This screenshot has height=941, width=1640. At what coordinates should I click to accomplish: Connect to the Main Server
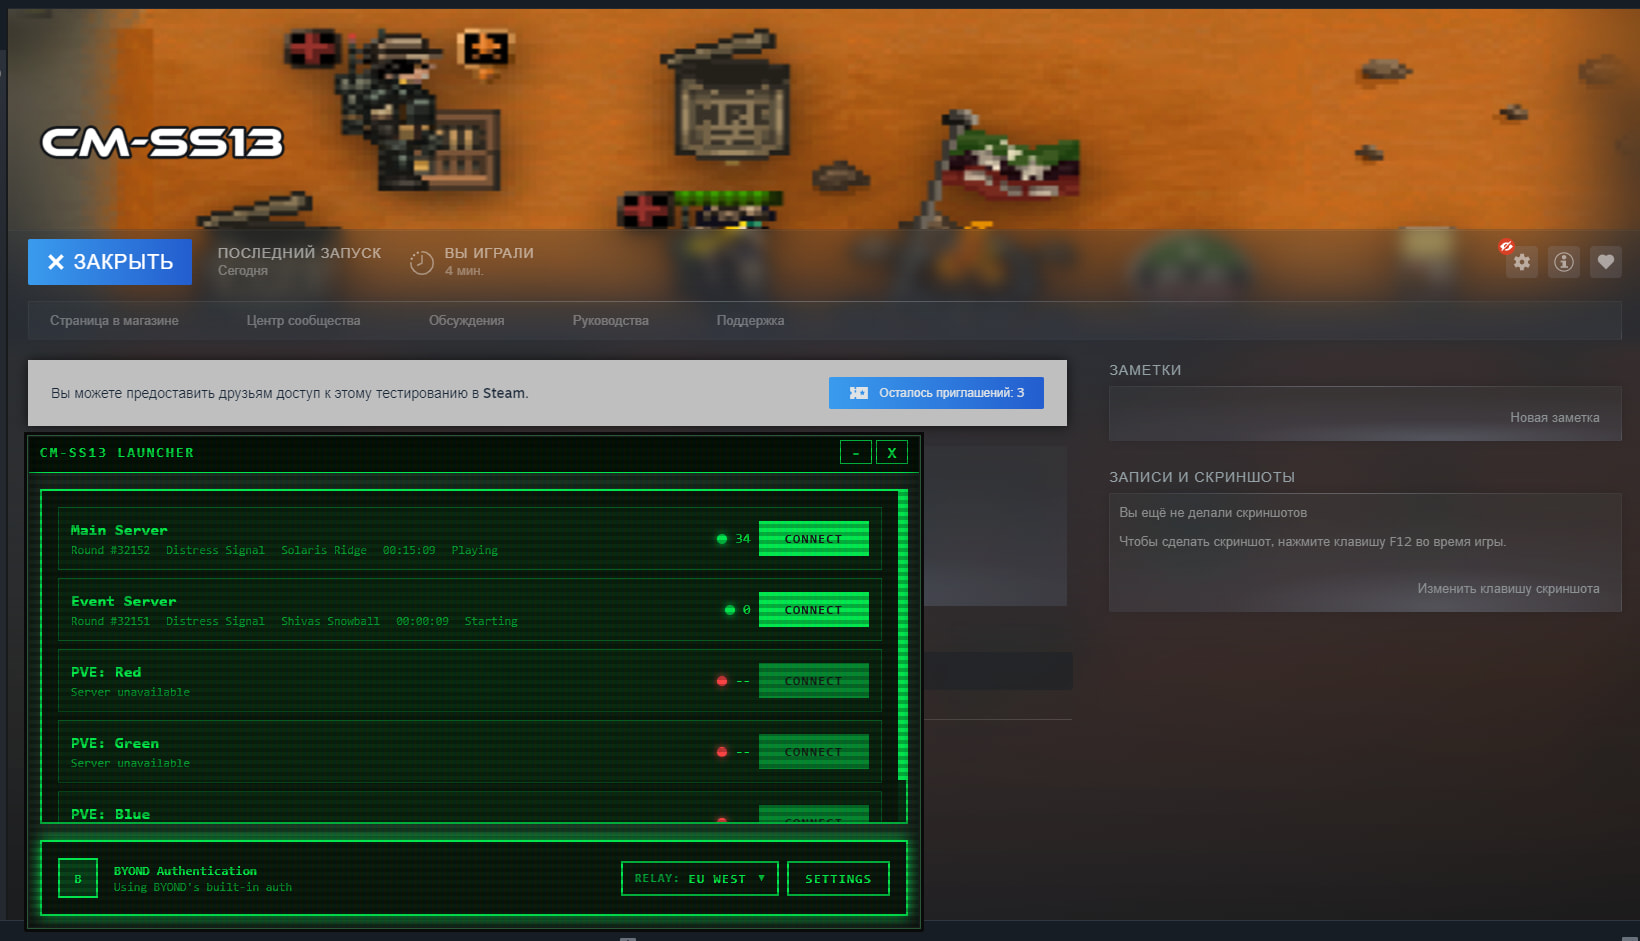pos(813,539)
